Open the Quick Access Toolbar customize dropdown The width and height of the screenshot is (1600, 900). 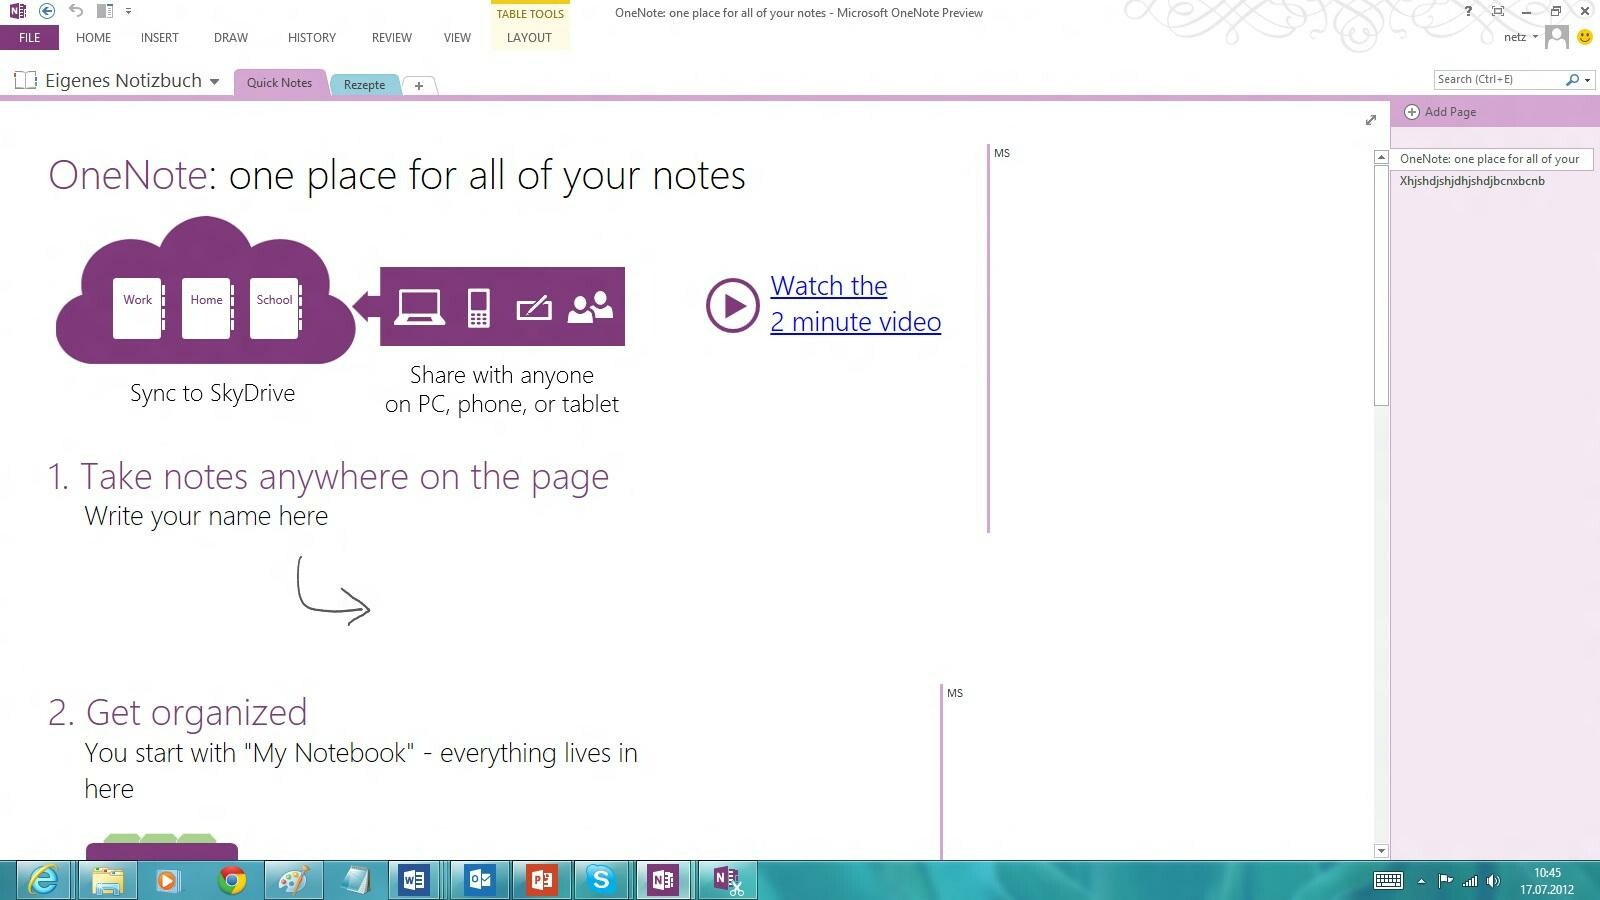click(x=128, y=11)
